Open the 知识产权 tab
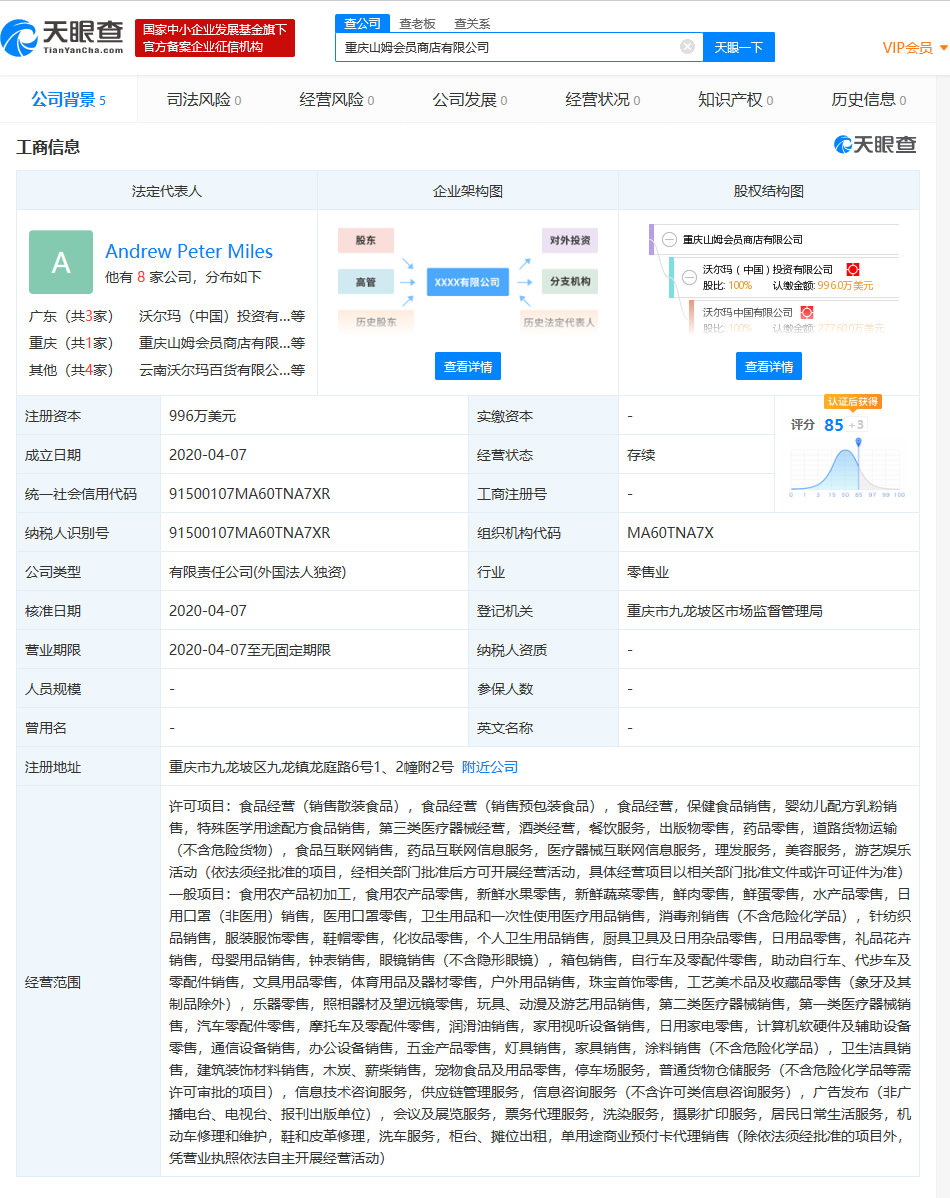 pos(735,100)
